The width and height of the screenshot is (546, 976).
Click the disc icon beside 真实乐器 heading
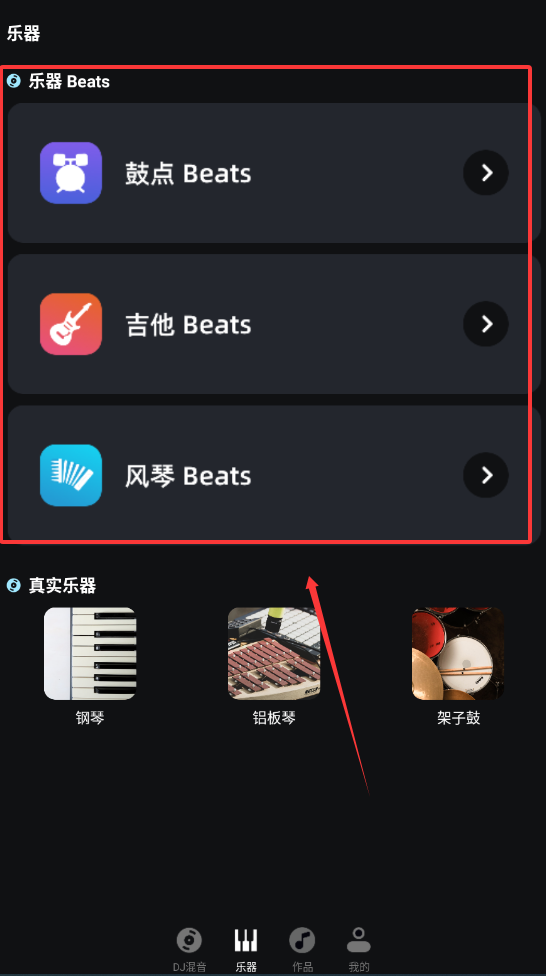click(x=14, y=586)
